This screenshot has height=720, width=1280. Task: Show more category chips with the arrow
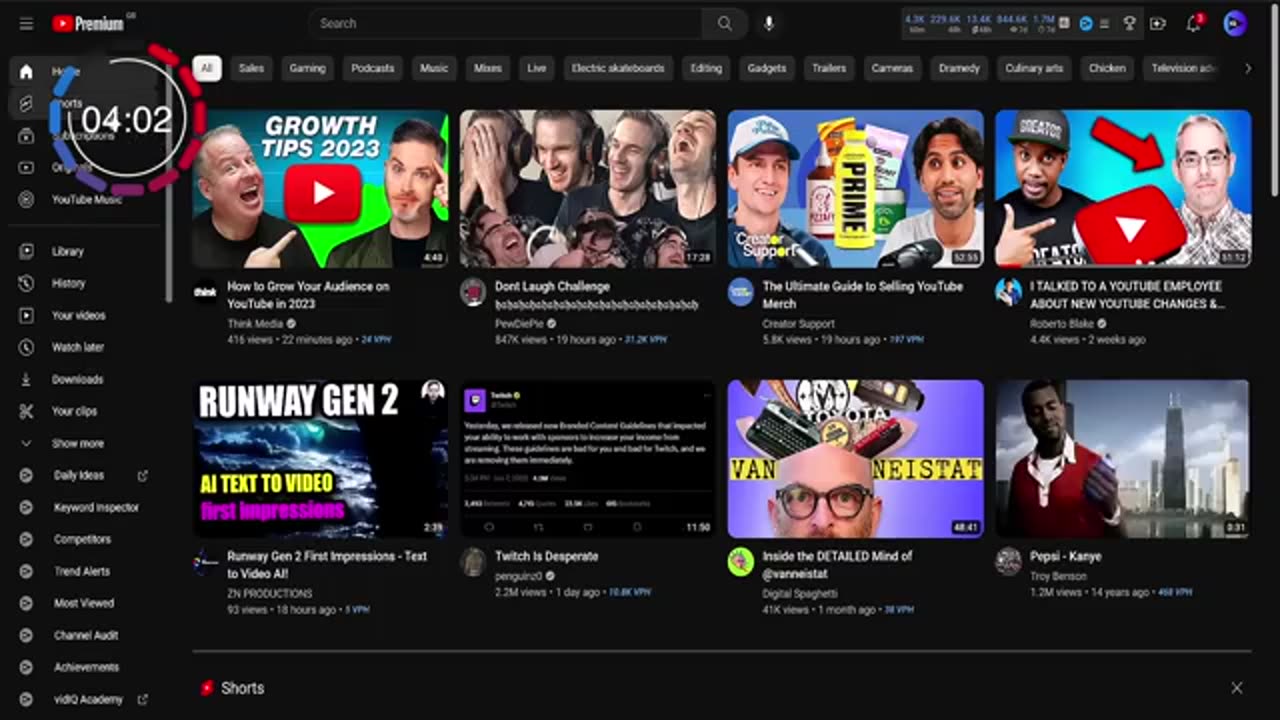(x=1247, y=68)
